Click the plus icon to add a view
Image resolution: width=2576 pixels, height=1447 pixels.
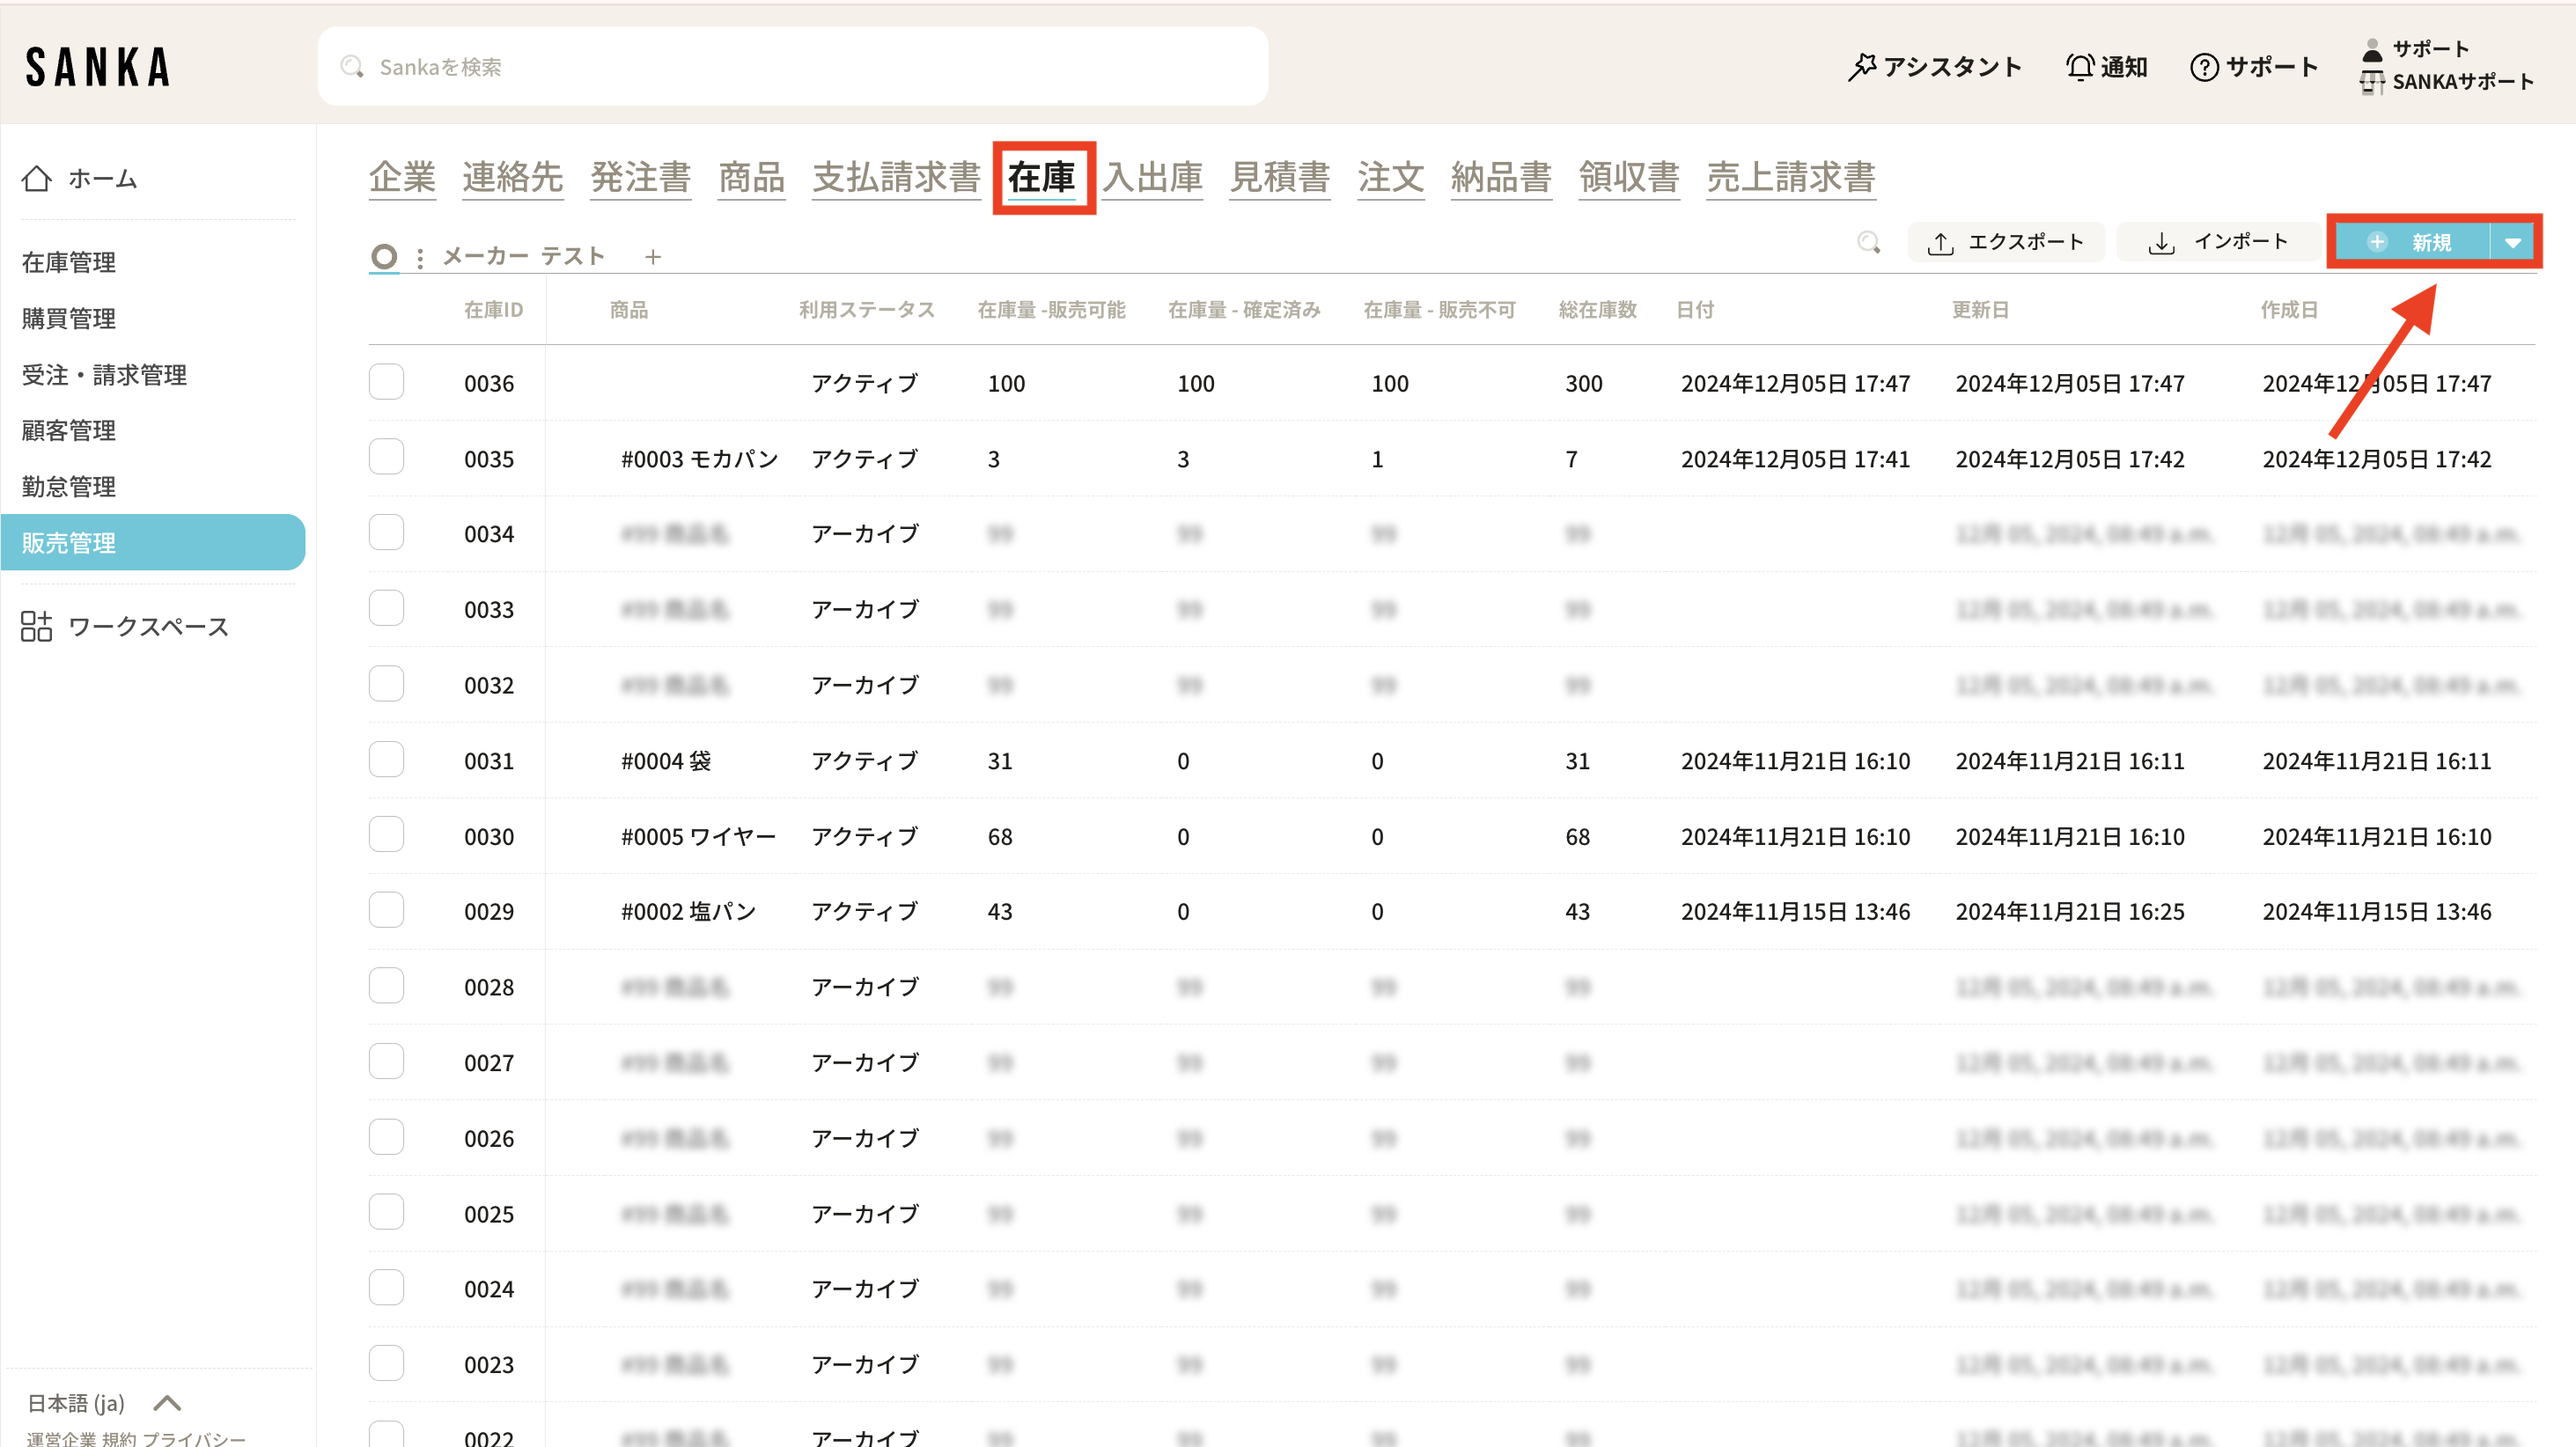[x=653, y=257]
